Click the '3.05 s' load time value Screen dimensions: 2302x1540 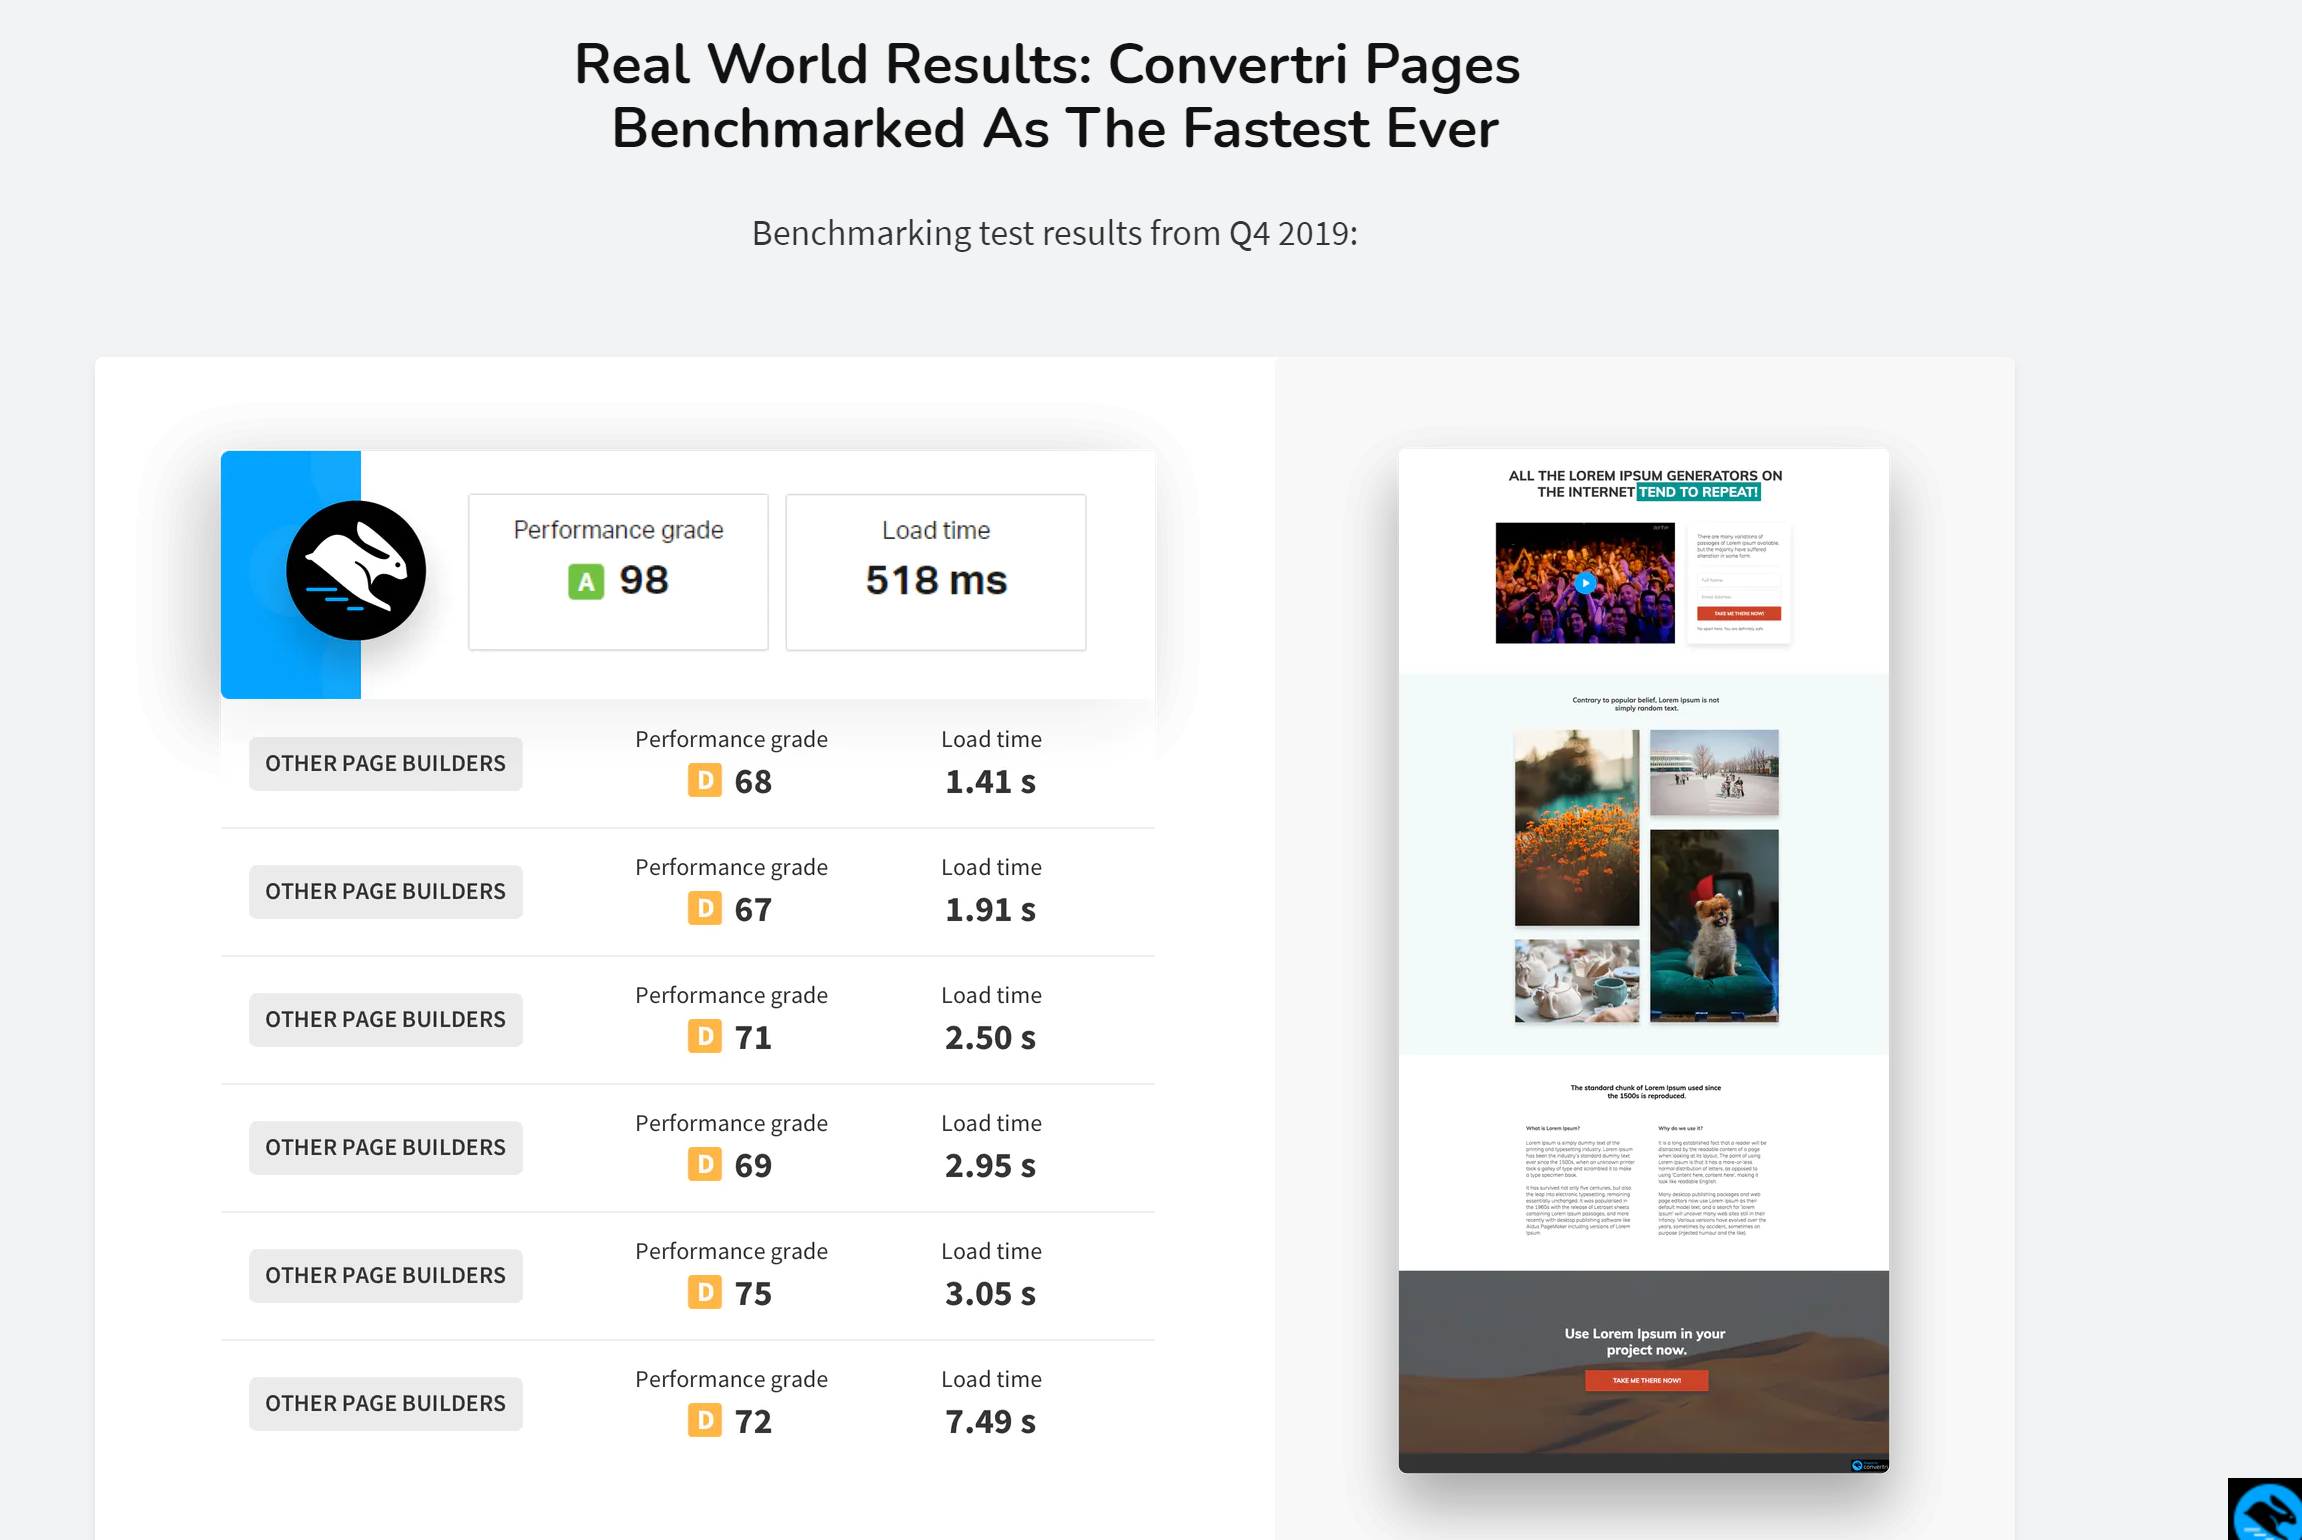pos(990,1293)
